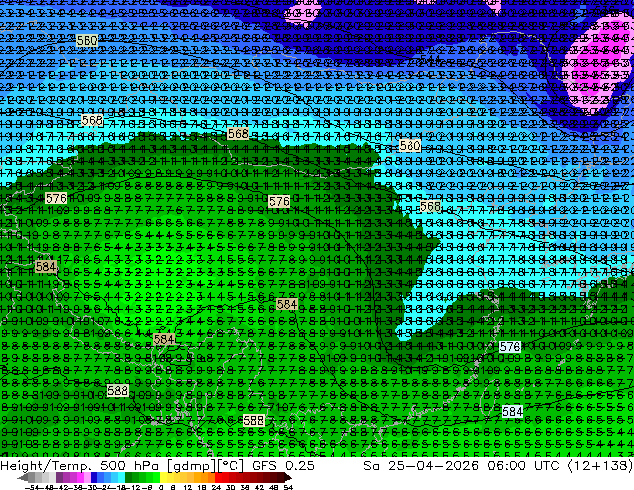The height and width of the screenshot is (490, 634).
Task: Select the cyan segment of the colorbar
Action: click(121, 478)
